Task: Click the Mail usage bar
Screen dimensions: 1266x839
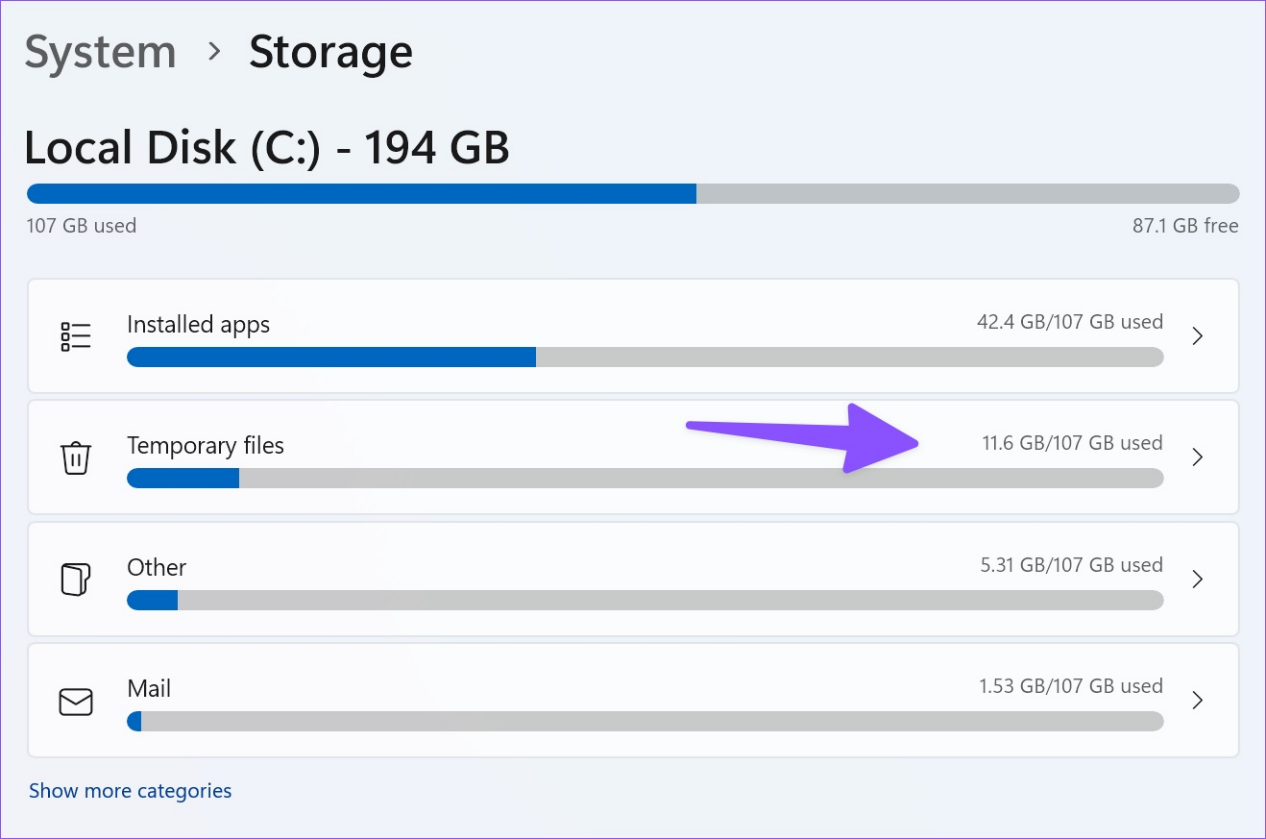Action: [x=645, y=721]
